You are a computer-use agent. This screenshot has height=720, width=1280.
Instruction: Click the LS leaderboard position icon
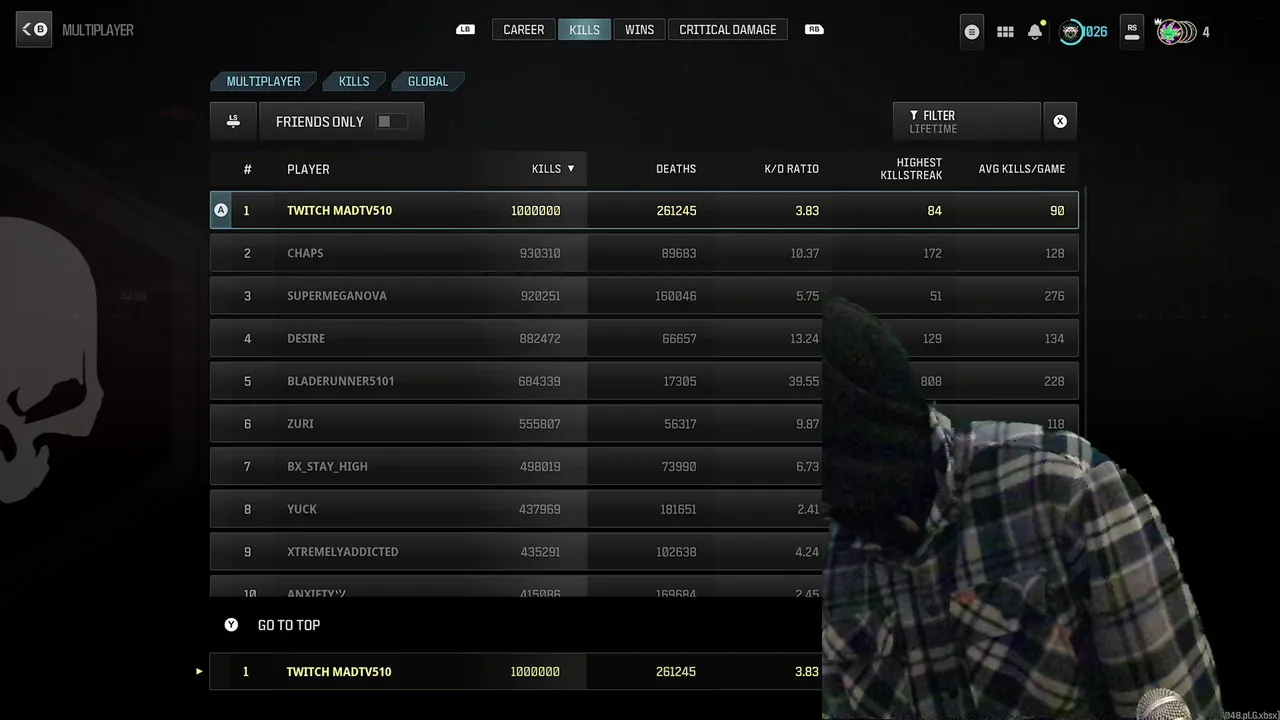pyautogui.click(x=233, y=121)
